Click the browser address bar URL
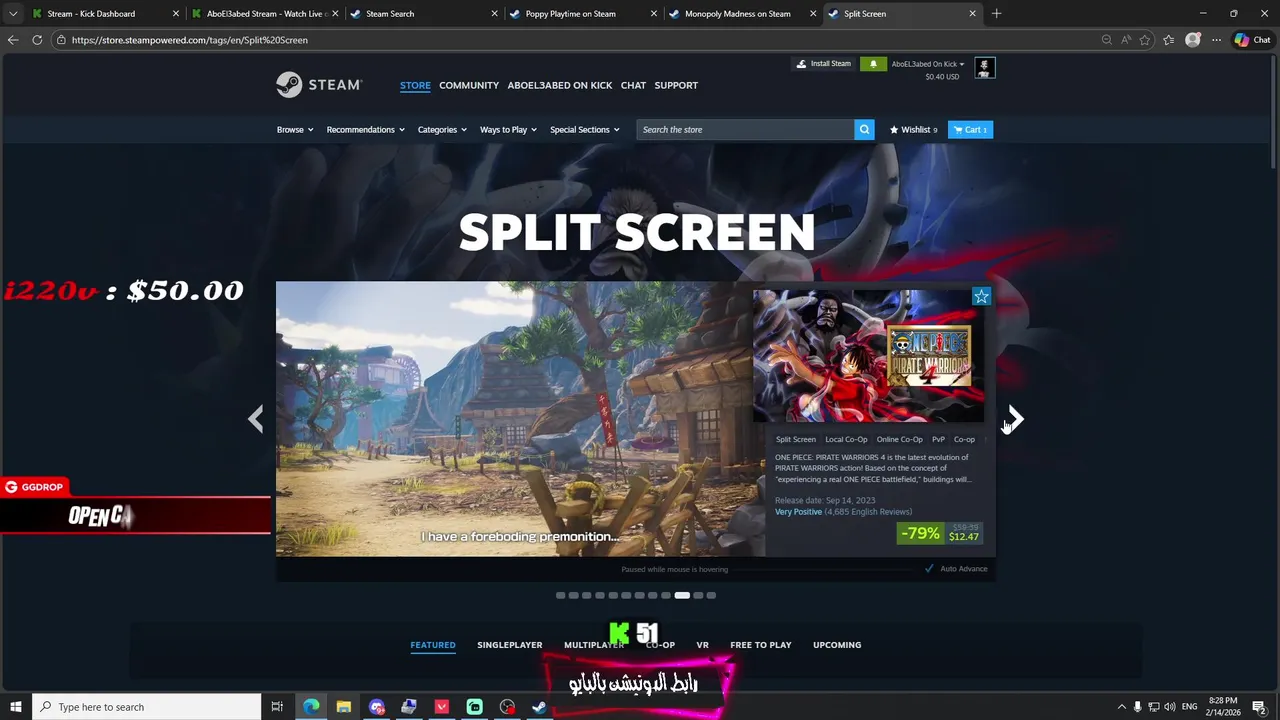 (x=190, y=40)
